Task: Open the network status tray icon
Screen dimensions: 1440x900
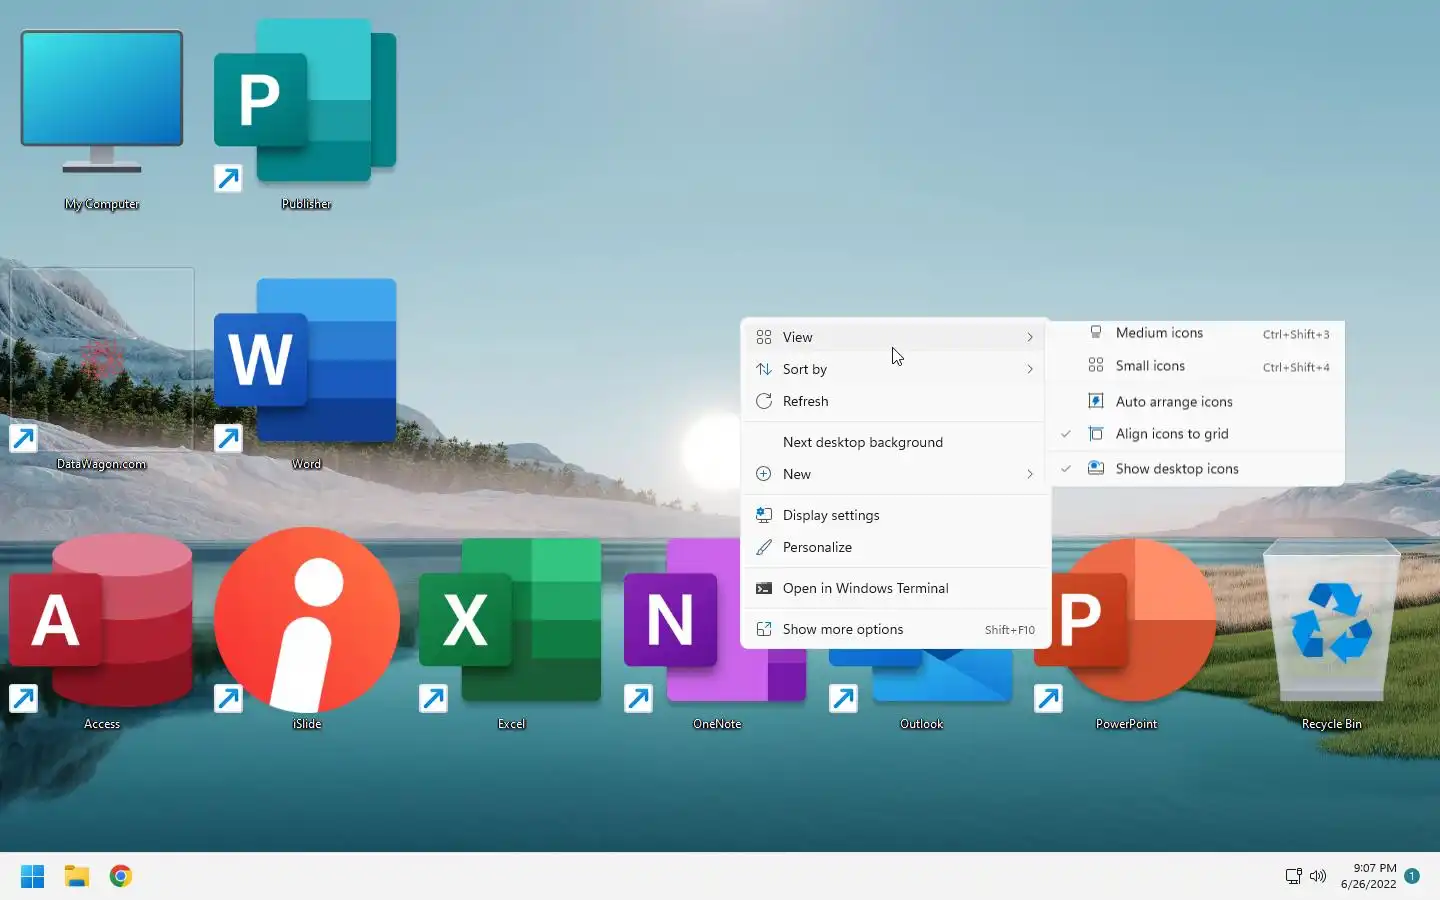Action: coord(1293,876)
